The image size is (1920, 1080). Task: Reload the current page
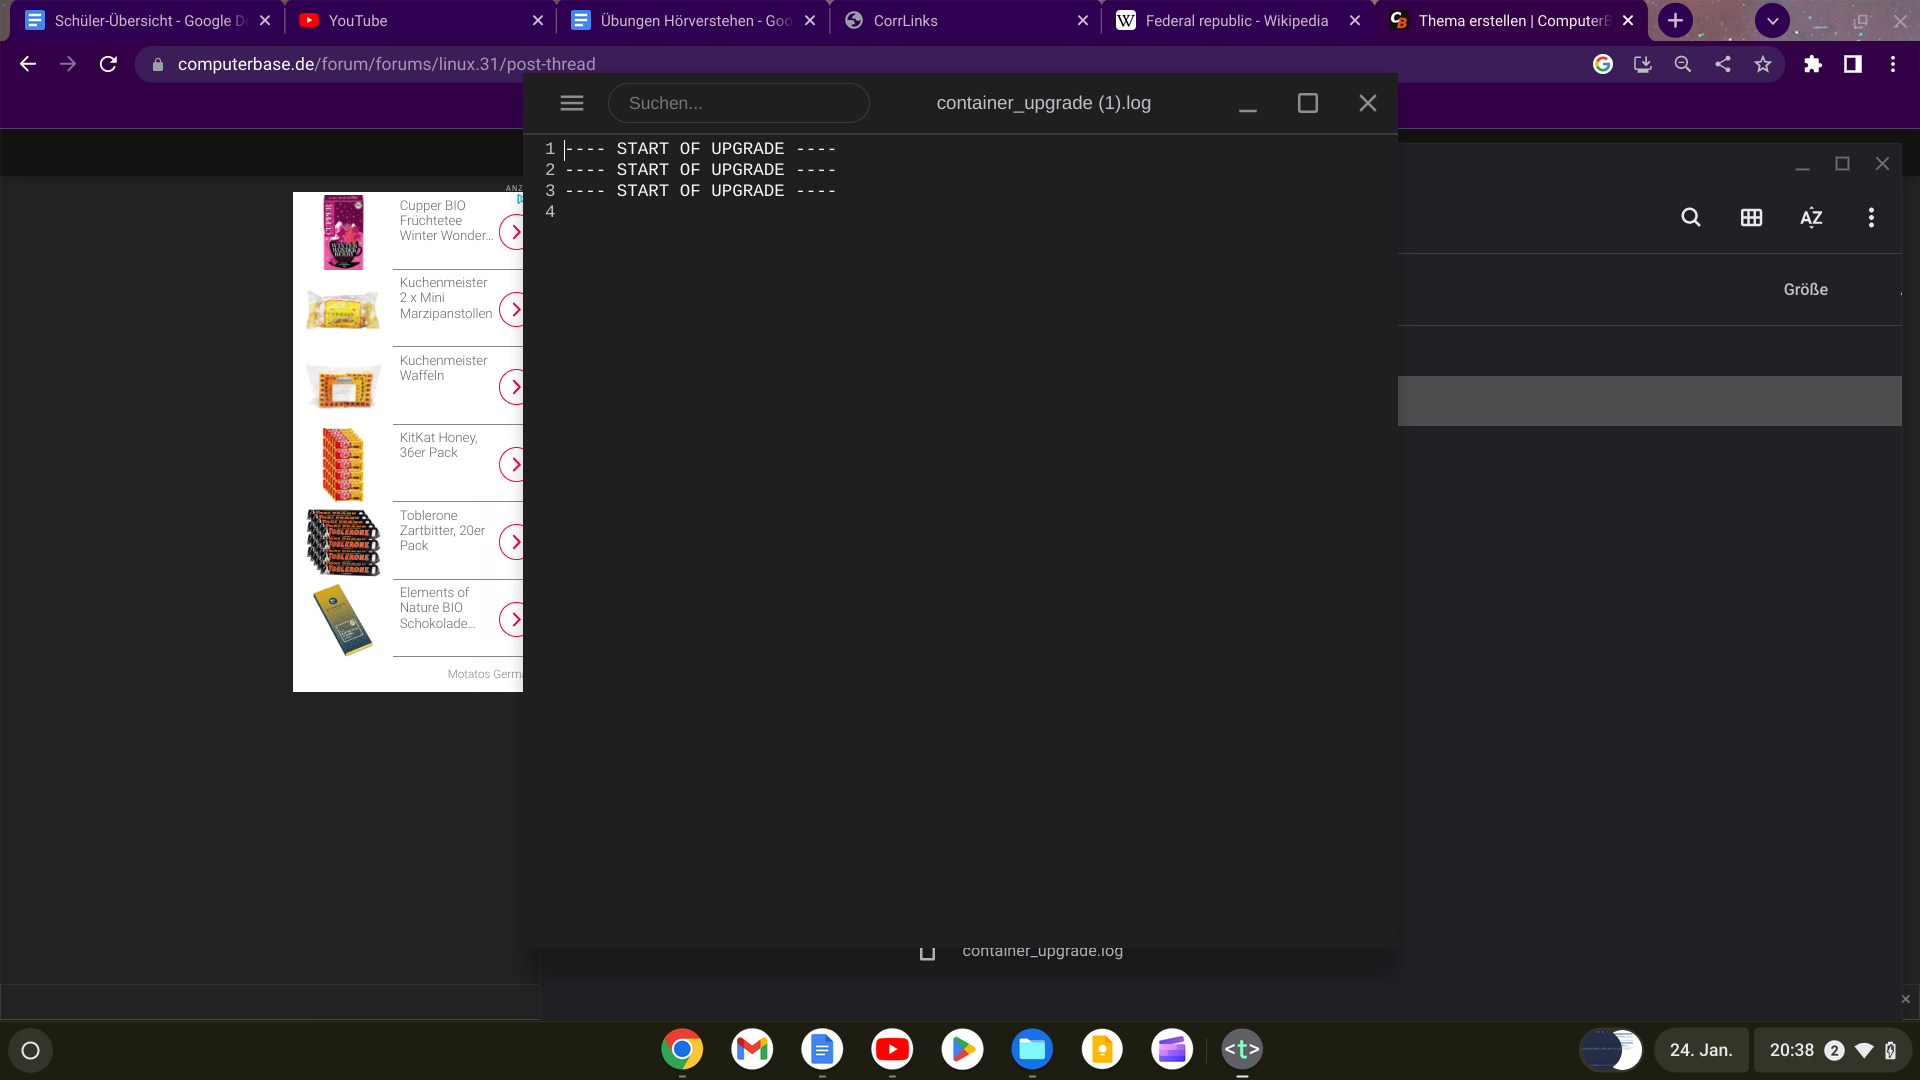(x=108, y=64)
